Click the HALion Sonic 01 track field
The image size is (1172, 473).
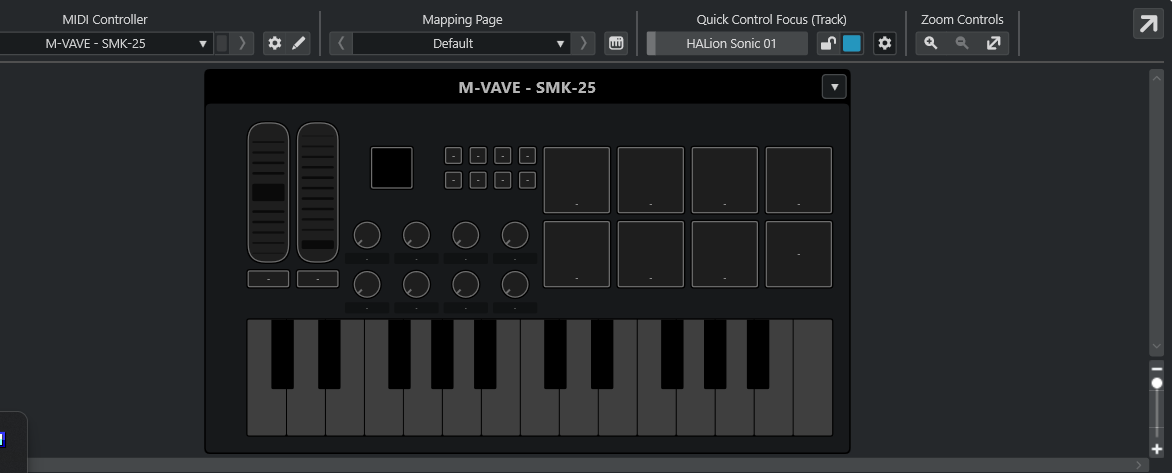coord(731,43)
